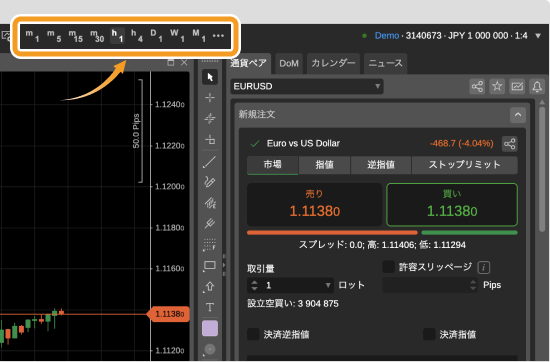Image resolution: width=550 pixels, height=362 pixels.
Task: Click the Demo account link
Action: [387, 36]
